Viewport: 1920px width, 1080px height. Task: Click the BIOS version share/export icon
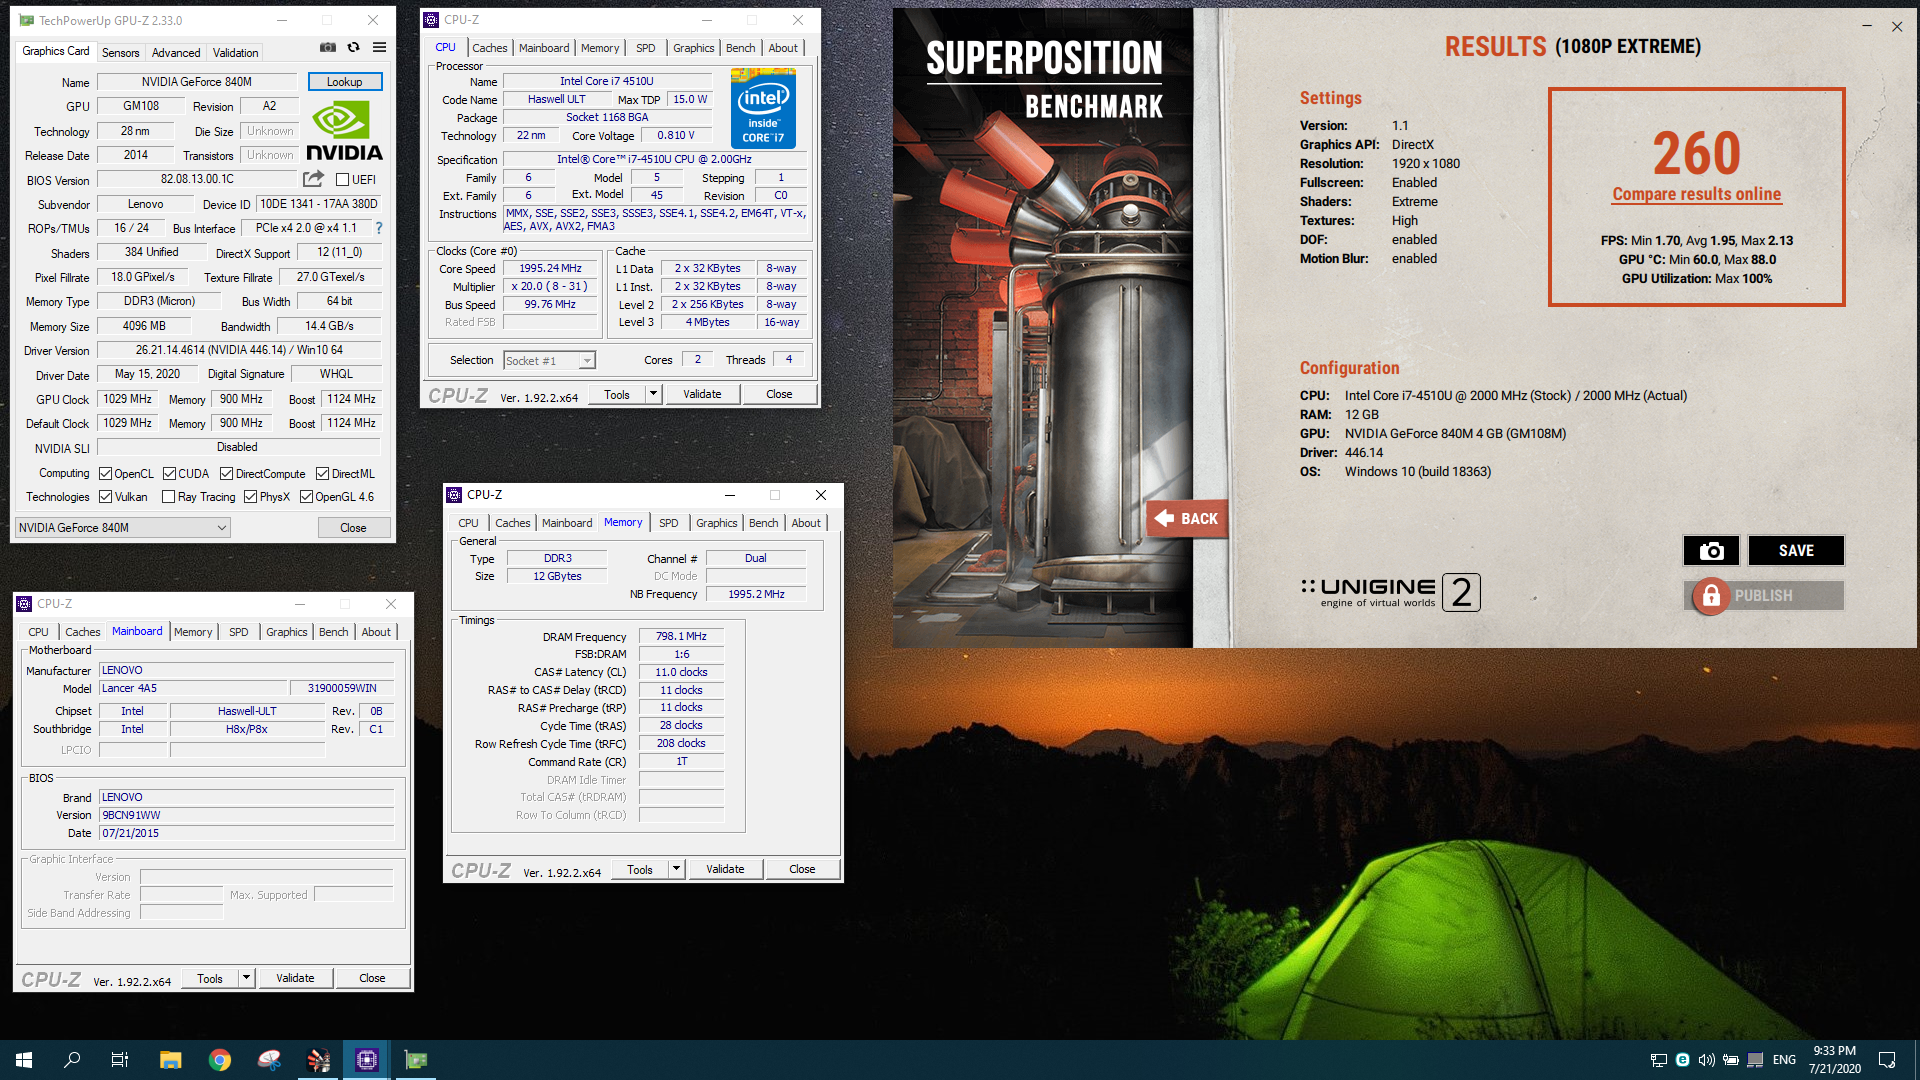click(314, 179)
